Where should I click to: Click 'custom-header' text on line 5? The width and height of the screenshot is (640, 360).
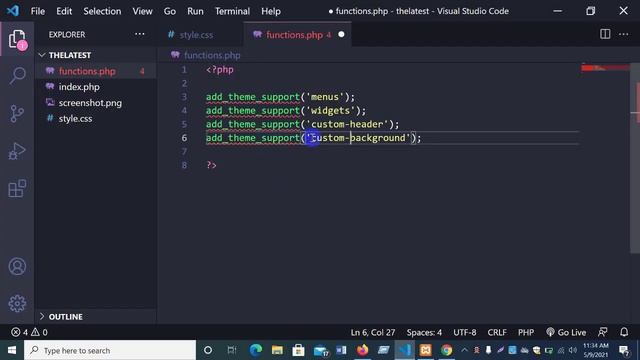[x=347, y=124]
